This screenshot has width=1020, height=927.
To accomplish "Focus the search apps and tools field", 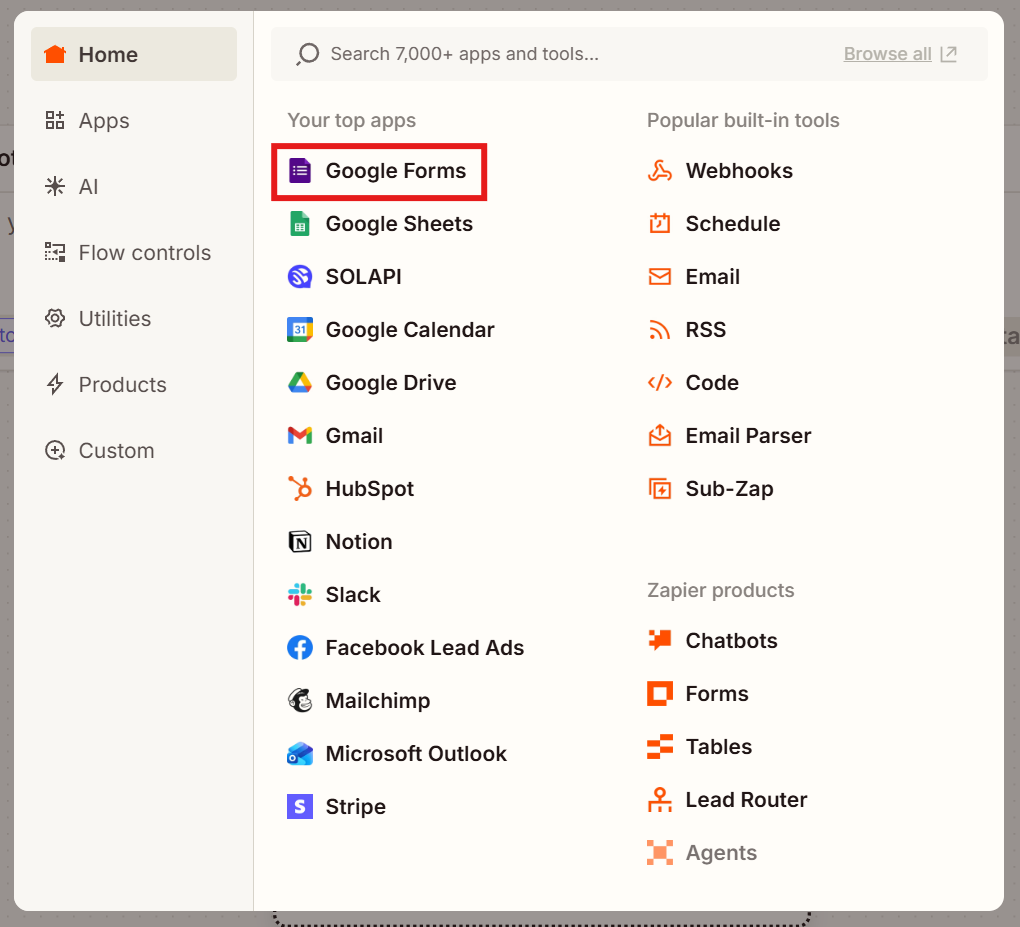I will tap(560, 54).
